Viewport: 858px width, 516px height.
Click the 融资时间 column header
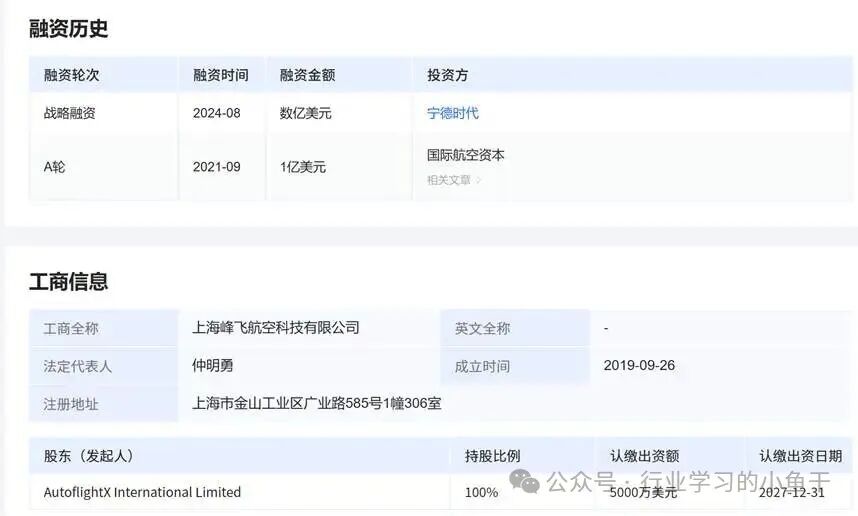[x=221, y=75]
